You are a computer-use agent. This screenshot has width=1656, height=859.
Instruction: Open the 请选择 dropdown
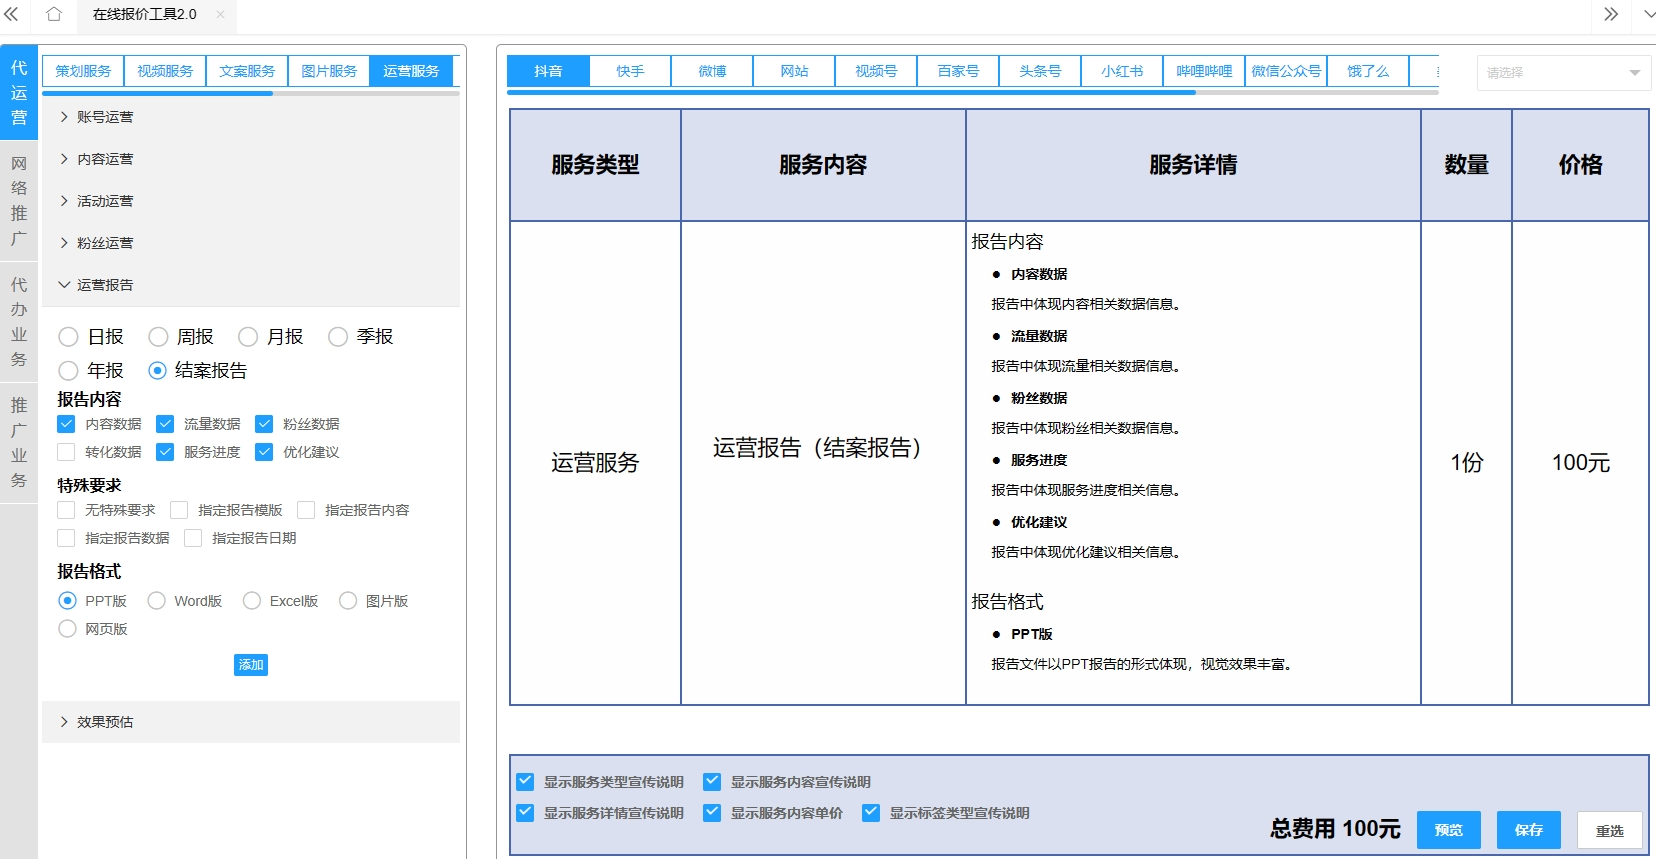[x=1562, y=73]
